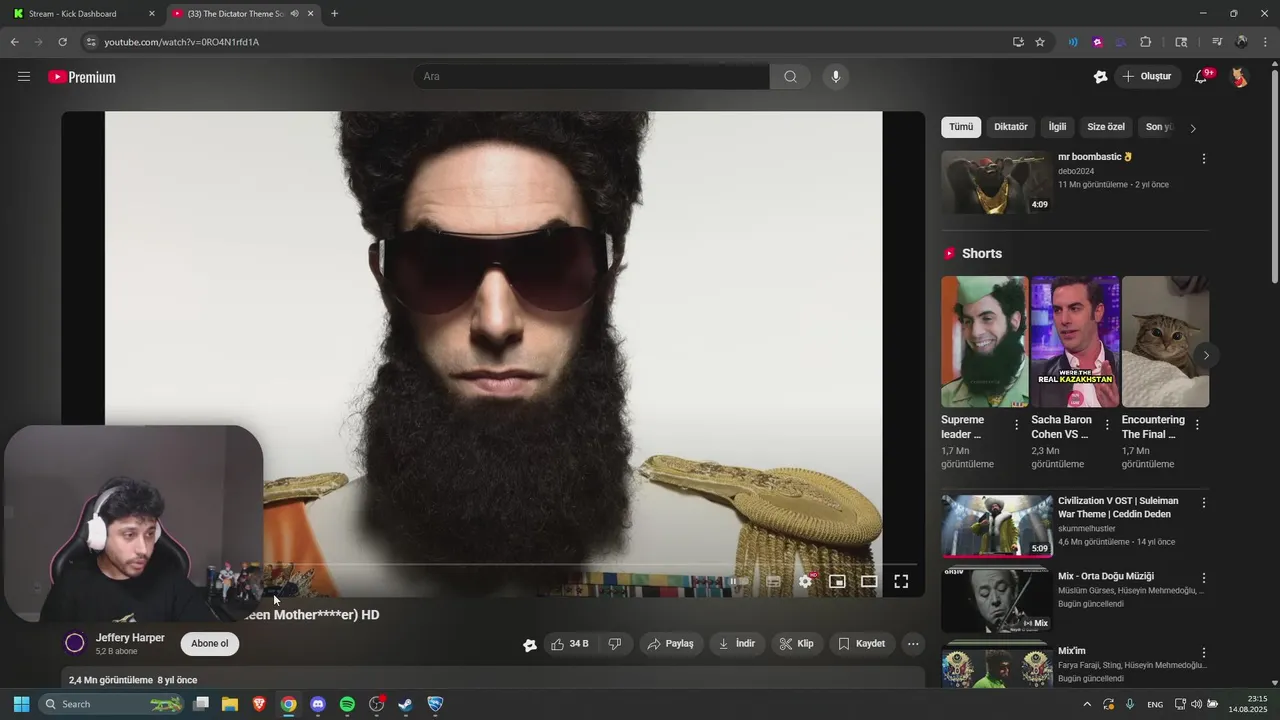This screenshot has height=720, width=1280.
Task: Toggle autoplay switch in player
Action: click(737, 581)
